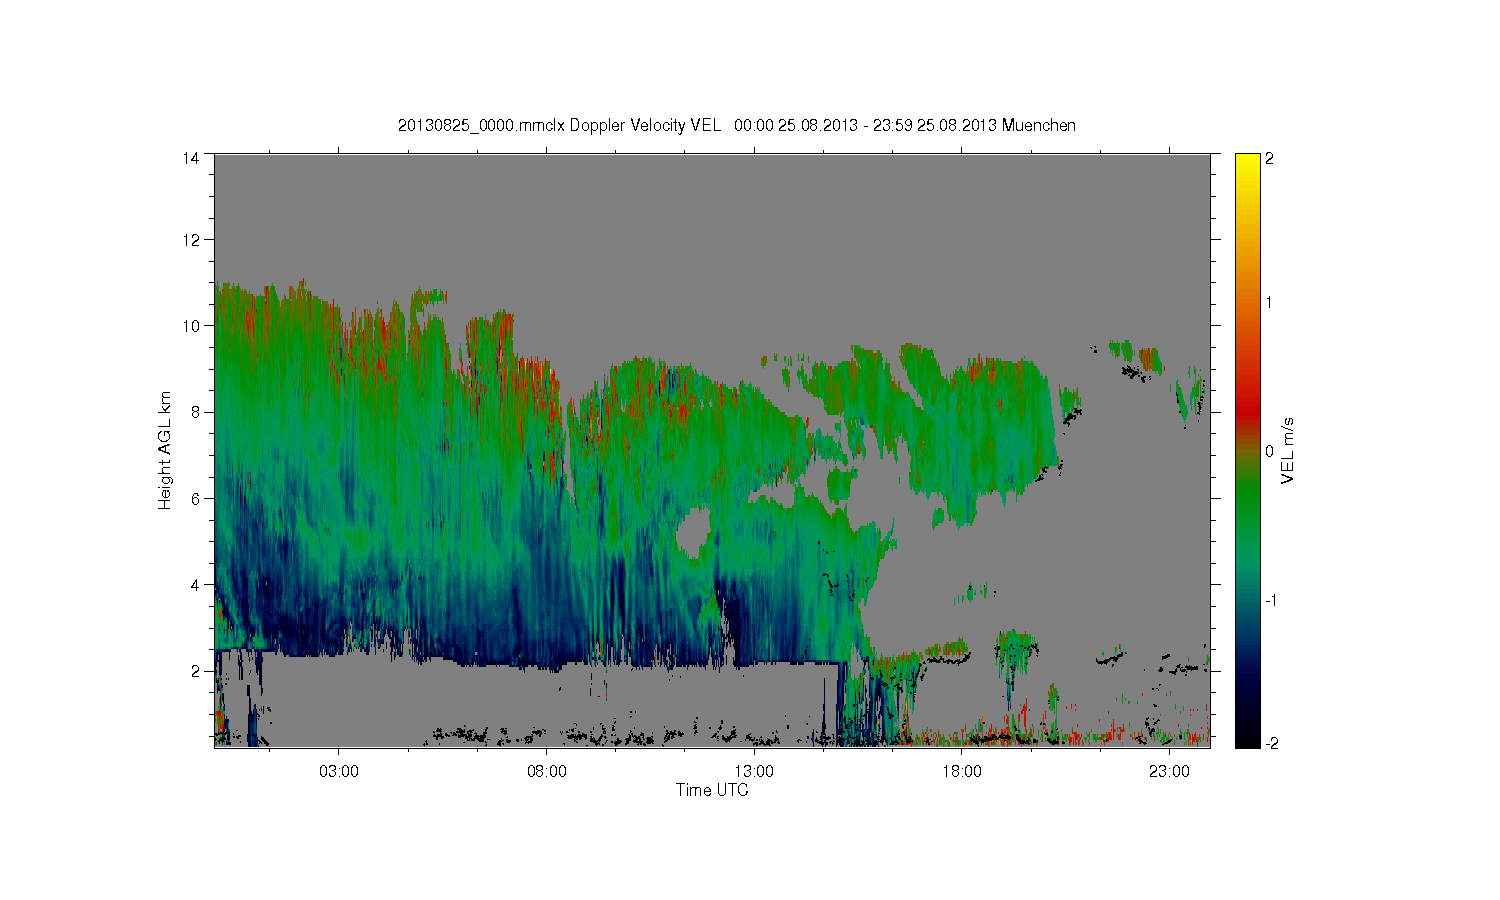Click the 2 km height tick label
The width and height of the screenshot is (1500, 900).
click(x=195, y=671)
